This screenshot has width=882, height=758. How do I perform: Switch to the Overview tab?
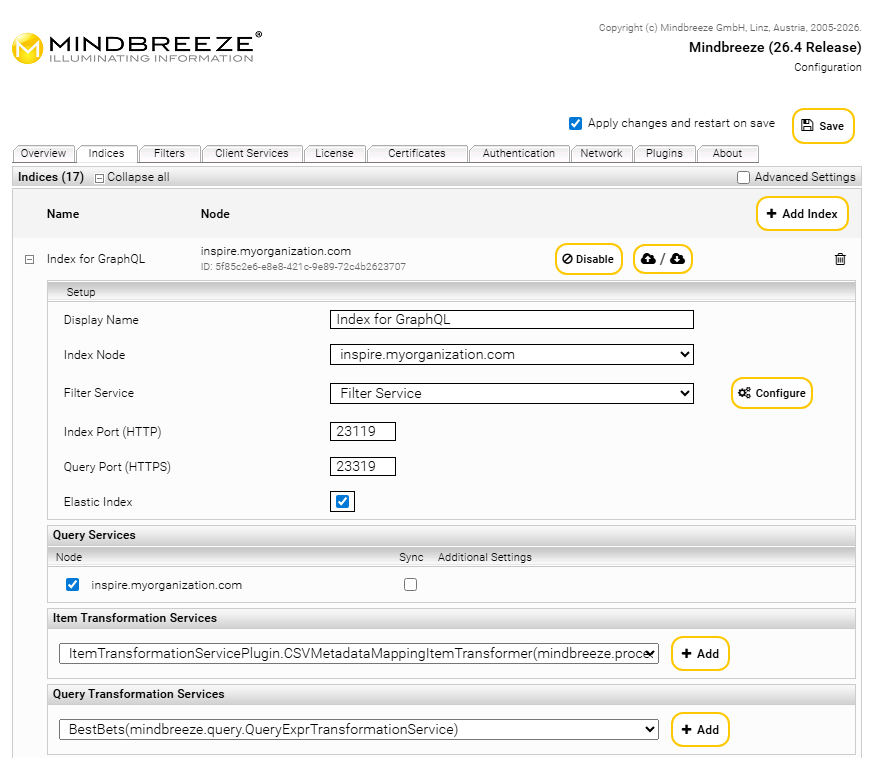coord(43,154)
